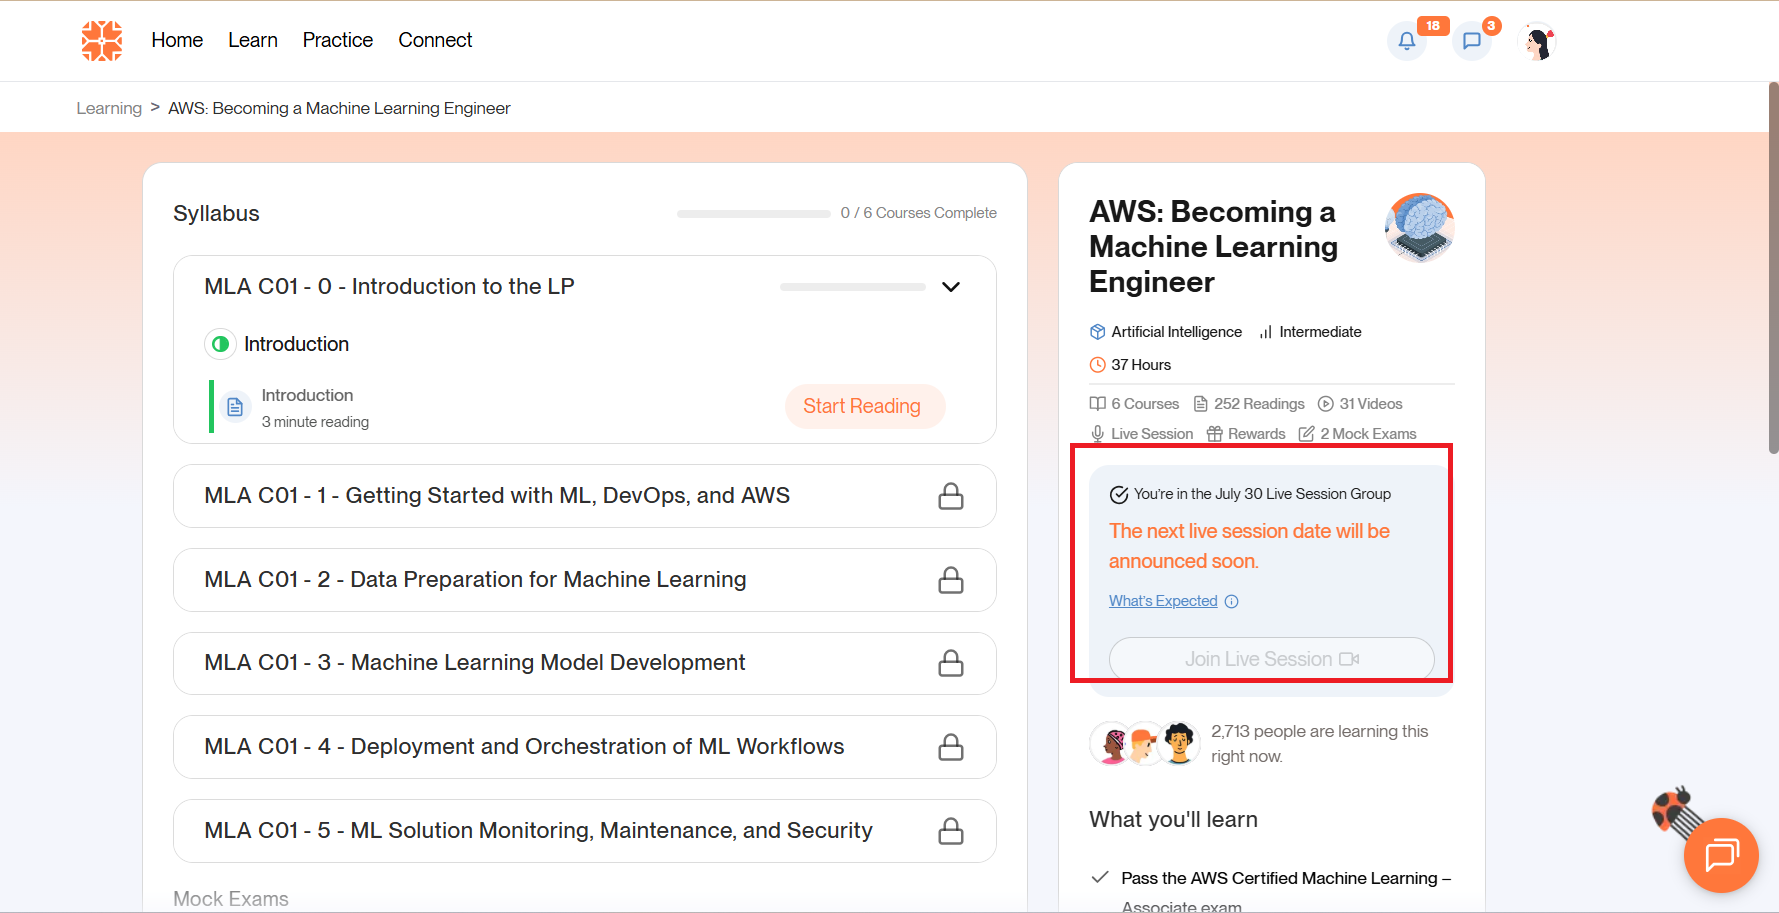Image resolution: width=1779 pixels, height=913 pixels.
Task: Click the Rewards gift icon
Action: [x=1214, y=433]
